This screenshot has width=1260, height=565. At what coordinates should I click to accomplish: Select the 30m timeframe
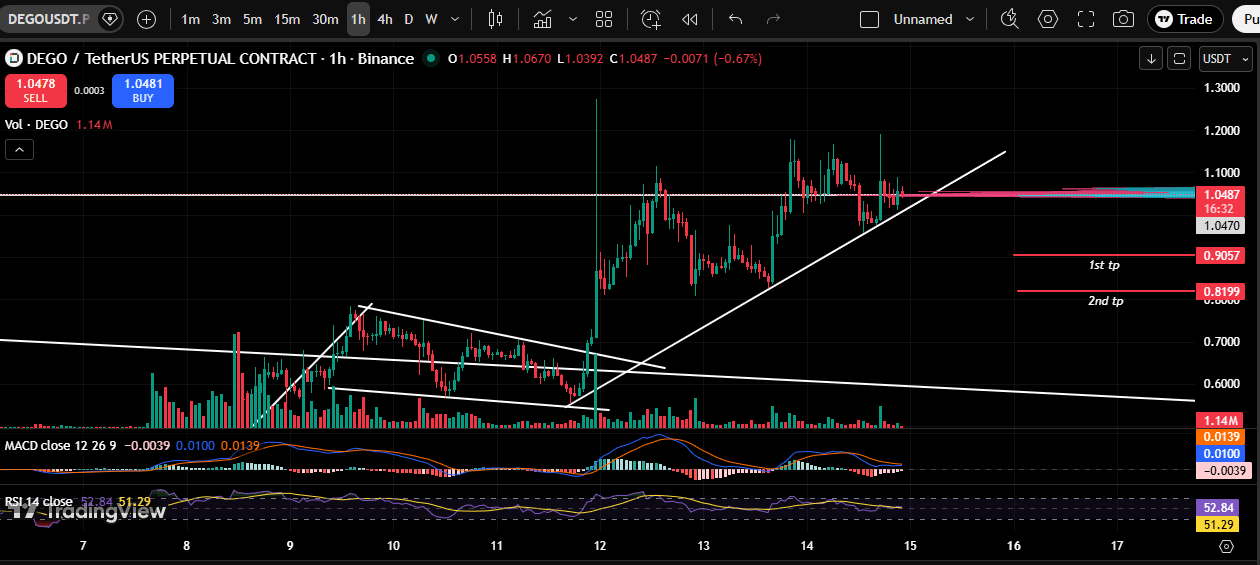coord(325,19)
